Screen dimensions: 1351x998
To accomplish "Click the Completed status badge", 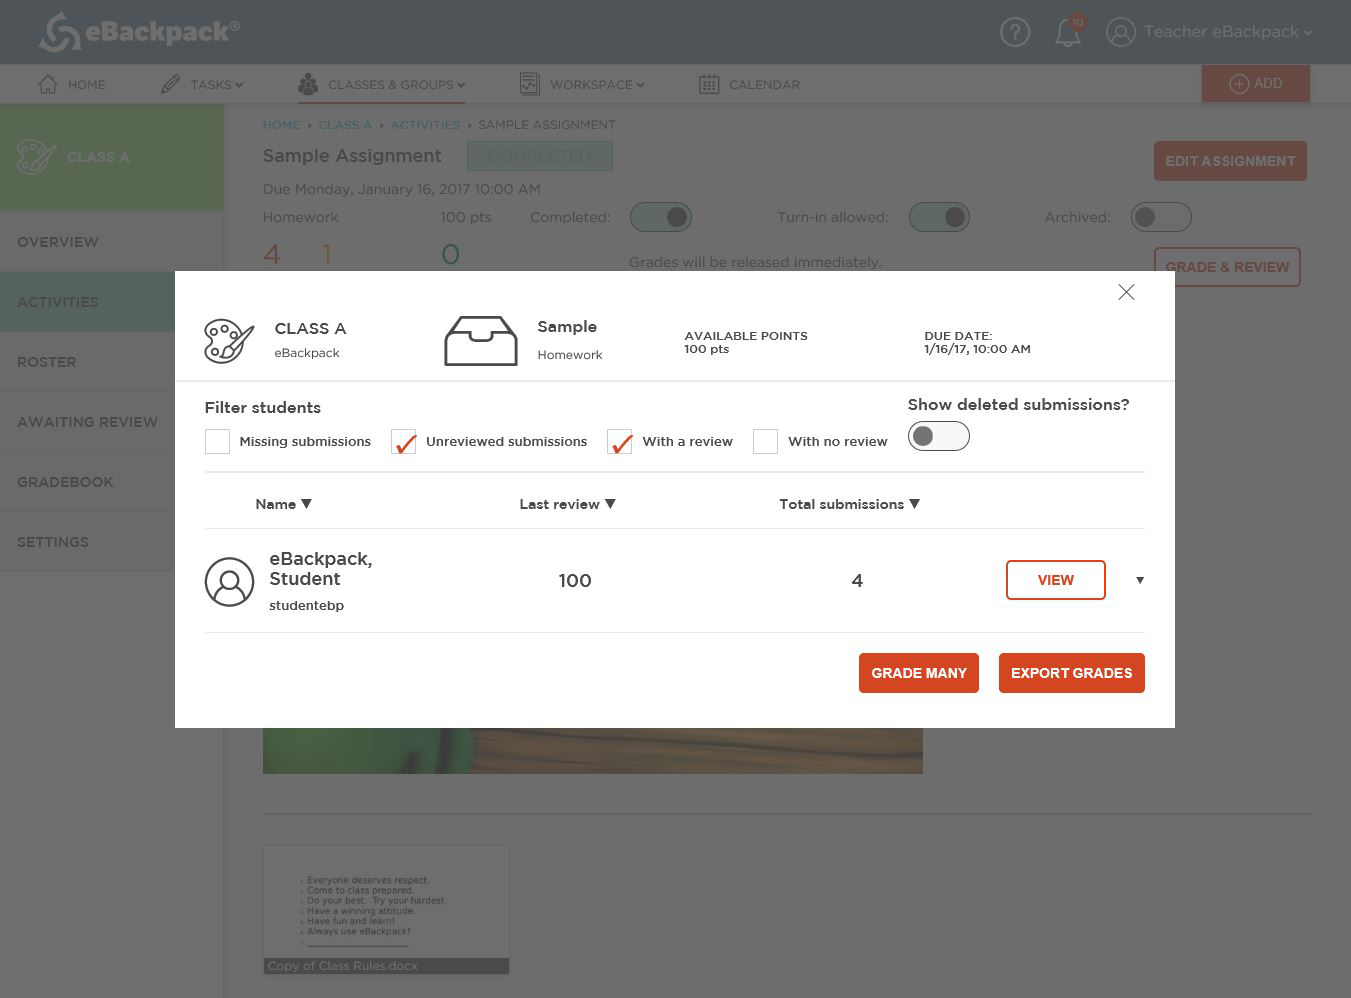I will point(540,156).
